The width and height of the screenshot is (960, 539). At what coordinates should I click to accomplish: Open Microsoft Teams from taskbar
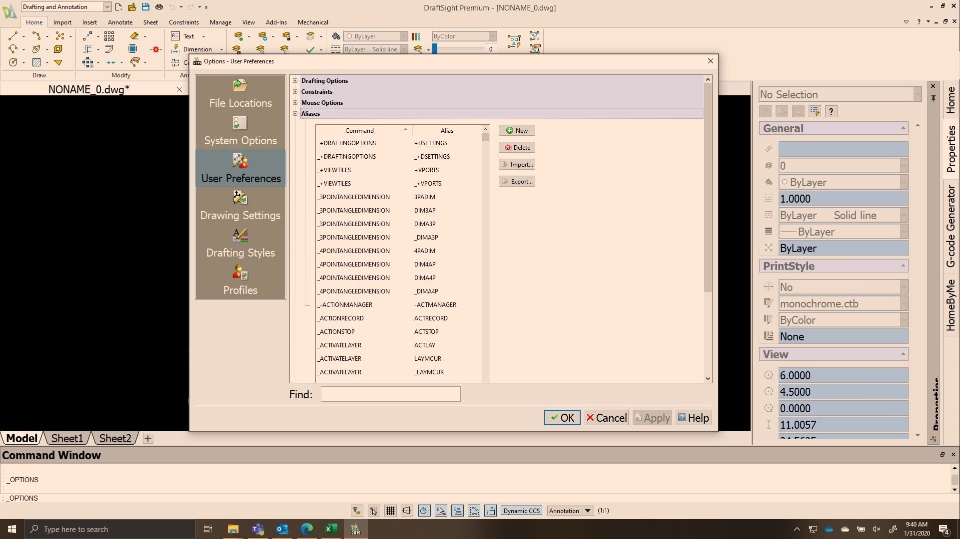click(258, 529)
